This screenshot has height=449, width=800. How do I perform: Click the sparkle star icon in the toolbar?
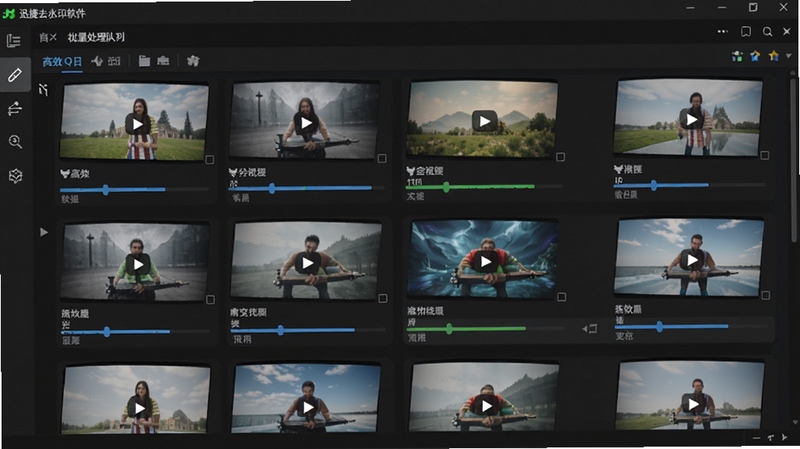point(97,61)
